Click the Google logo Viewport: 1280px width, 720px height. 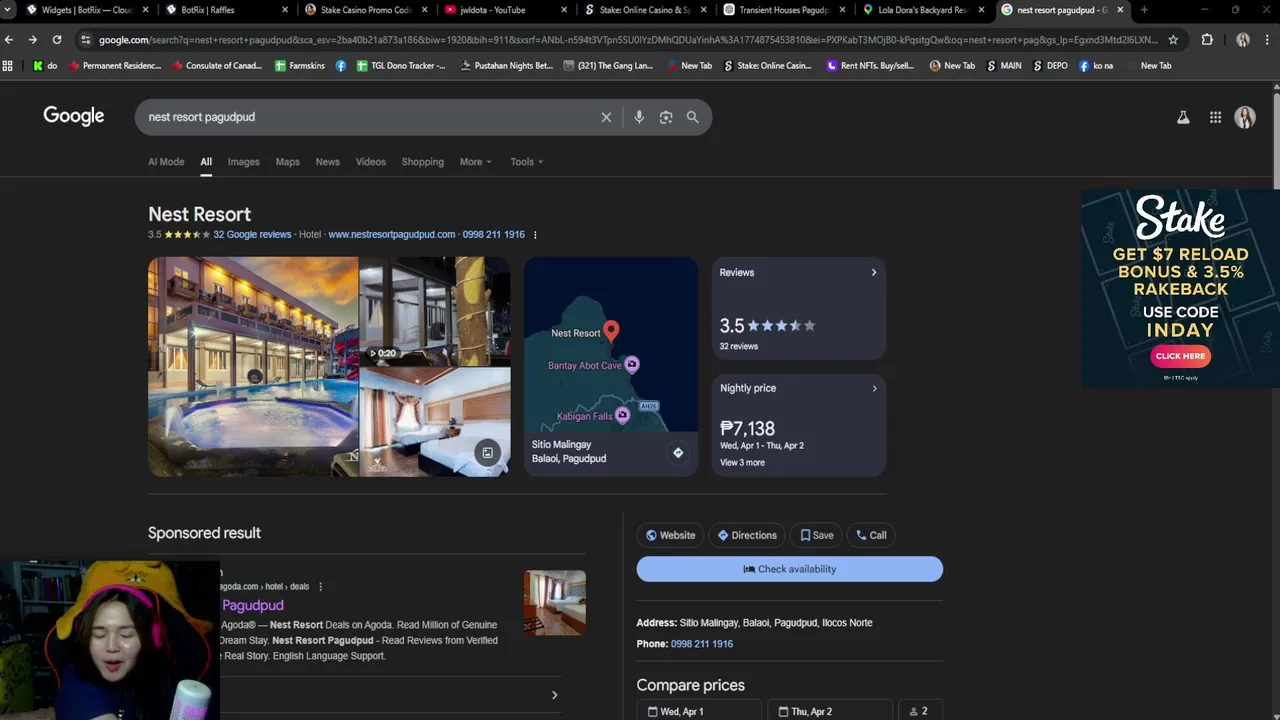pyautogui.click(x=74, y=116)
